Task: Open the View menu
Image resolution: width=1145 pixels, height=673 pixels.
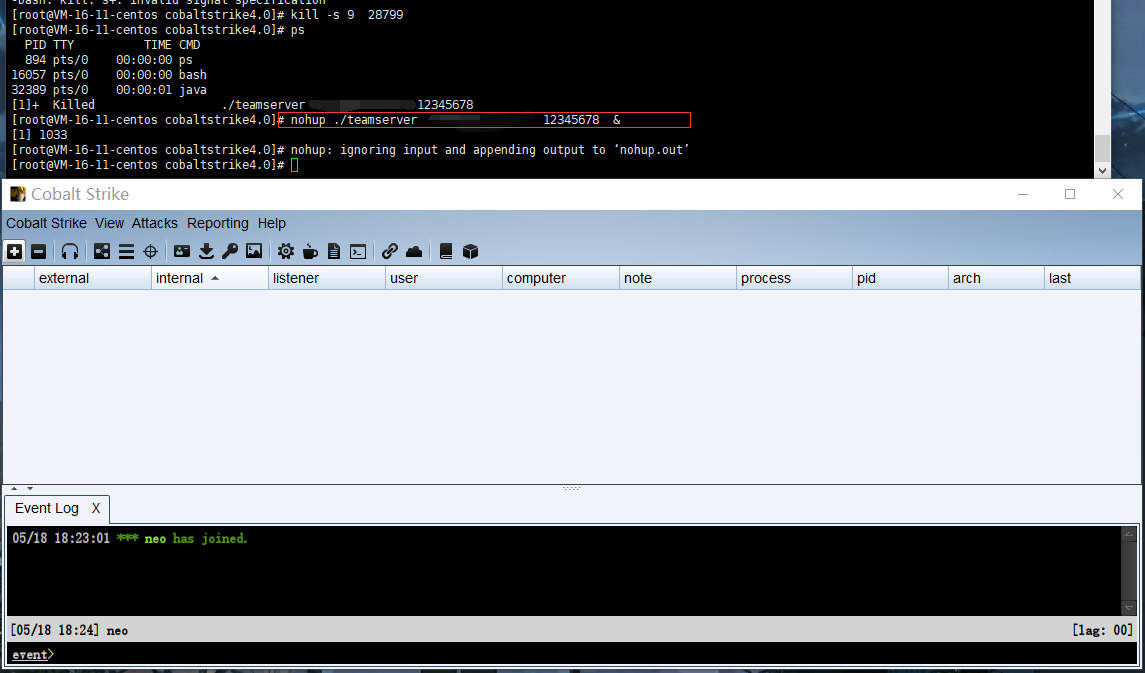Action: [x=110, y=223]
